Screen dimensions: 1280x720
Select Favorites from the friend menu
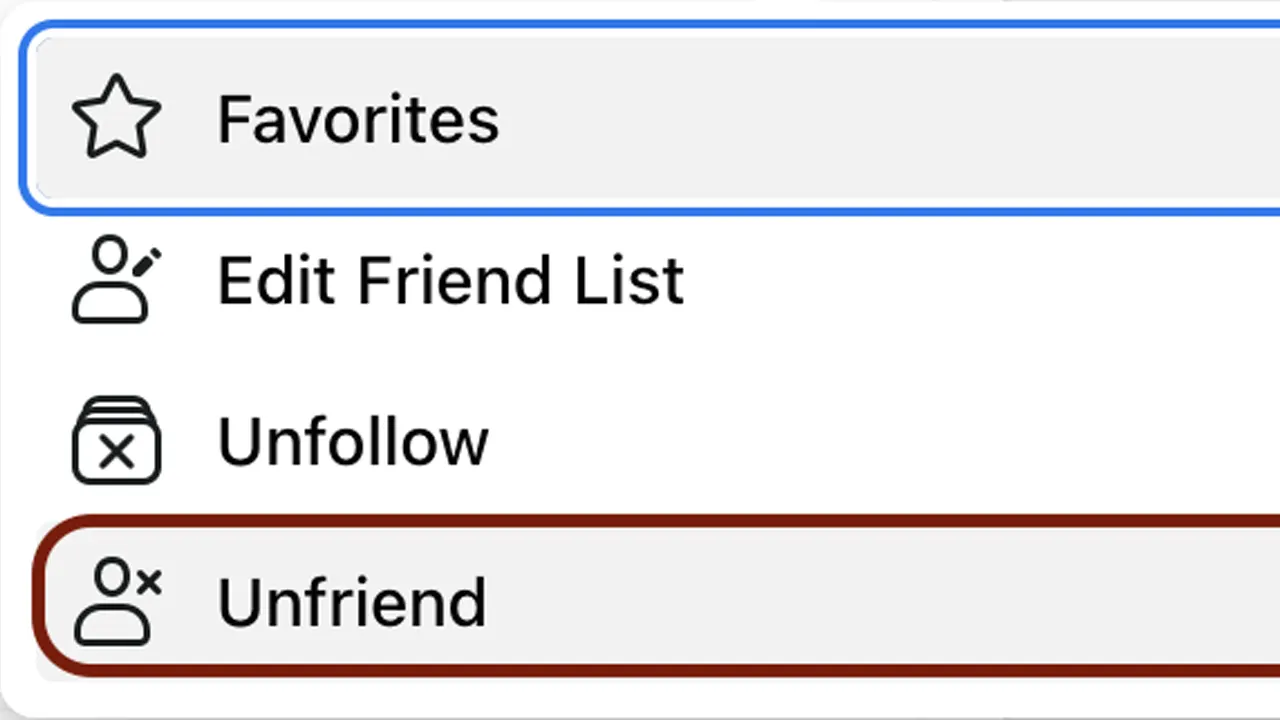(x=640, y=117)
